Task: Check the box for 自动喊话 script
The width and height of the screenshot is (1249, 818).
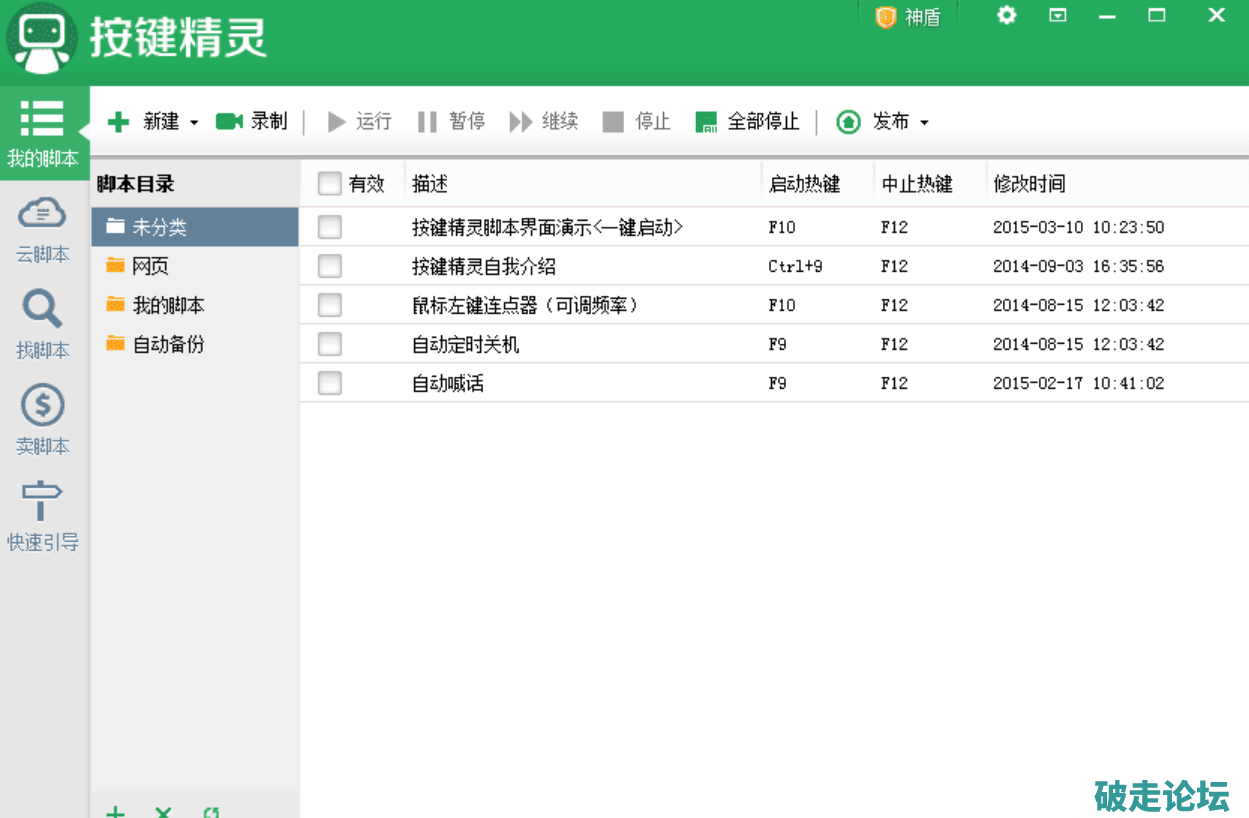Action: pyautogui.click(x=329, y=383)
